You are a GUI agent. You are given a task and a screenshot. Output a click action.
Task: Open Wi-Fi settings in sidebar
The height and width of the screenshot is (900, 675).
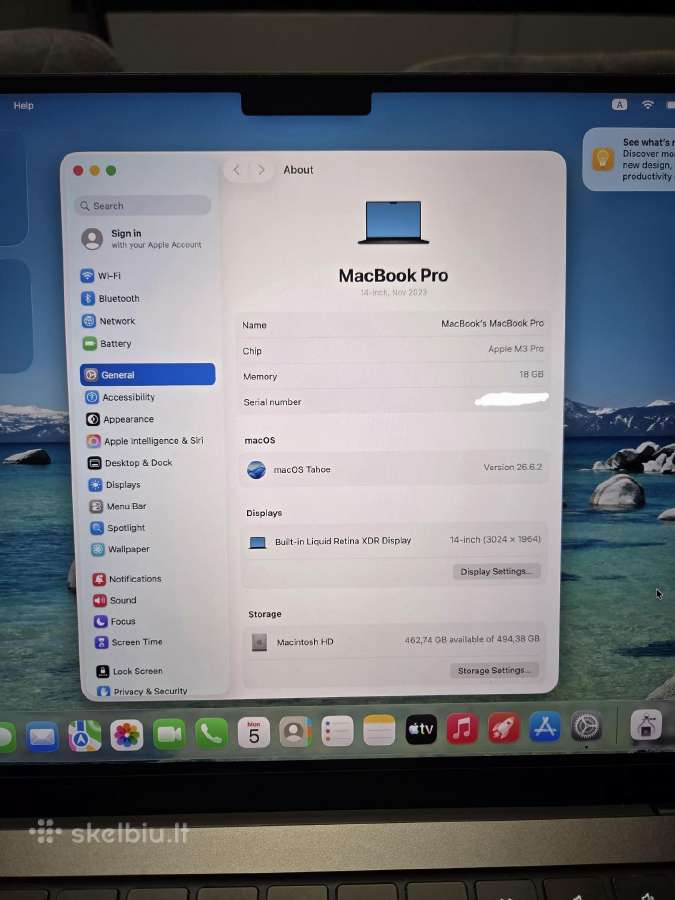click(x=101, y=276)
